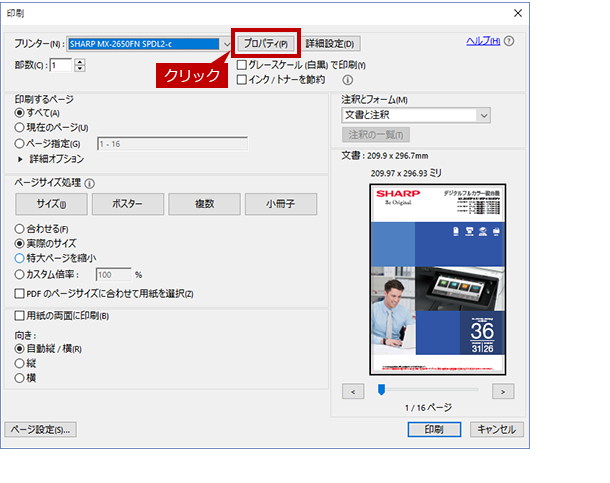
Task: Enable 用紙の両面に印刷 duplex checkbox
Action: [19, 315]
